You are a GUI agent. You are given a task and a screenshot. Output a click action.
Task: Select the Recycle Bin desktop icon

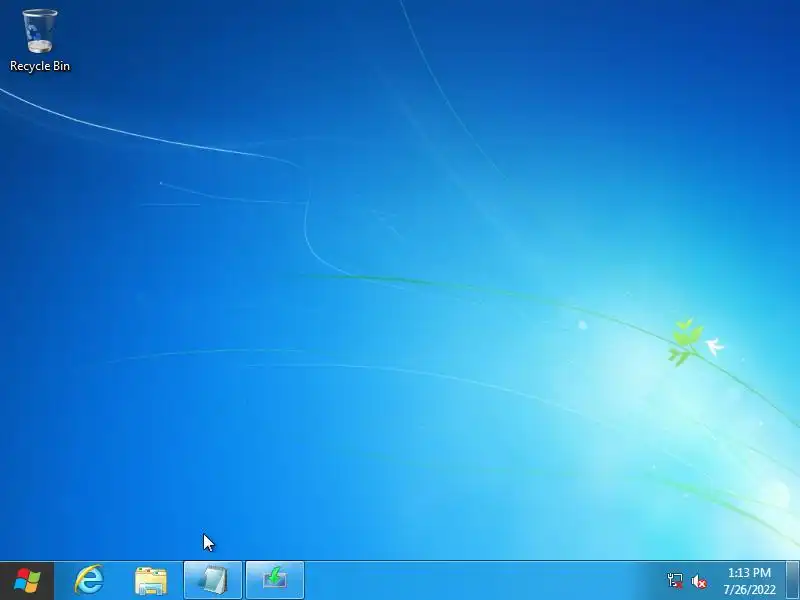pyautogui.click(x=40, y=40)
